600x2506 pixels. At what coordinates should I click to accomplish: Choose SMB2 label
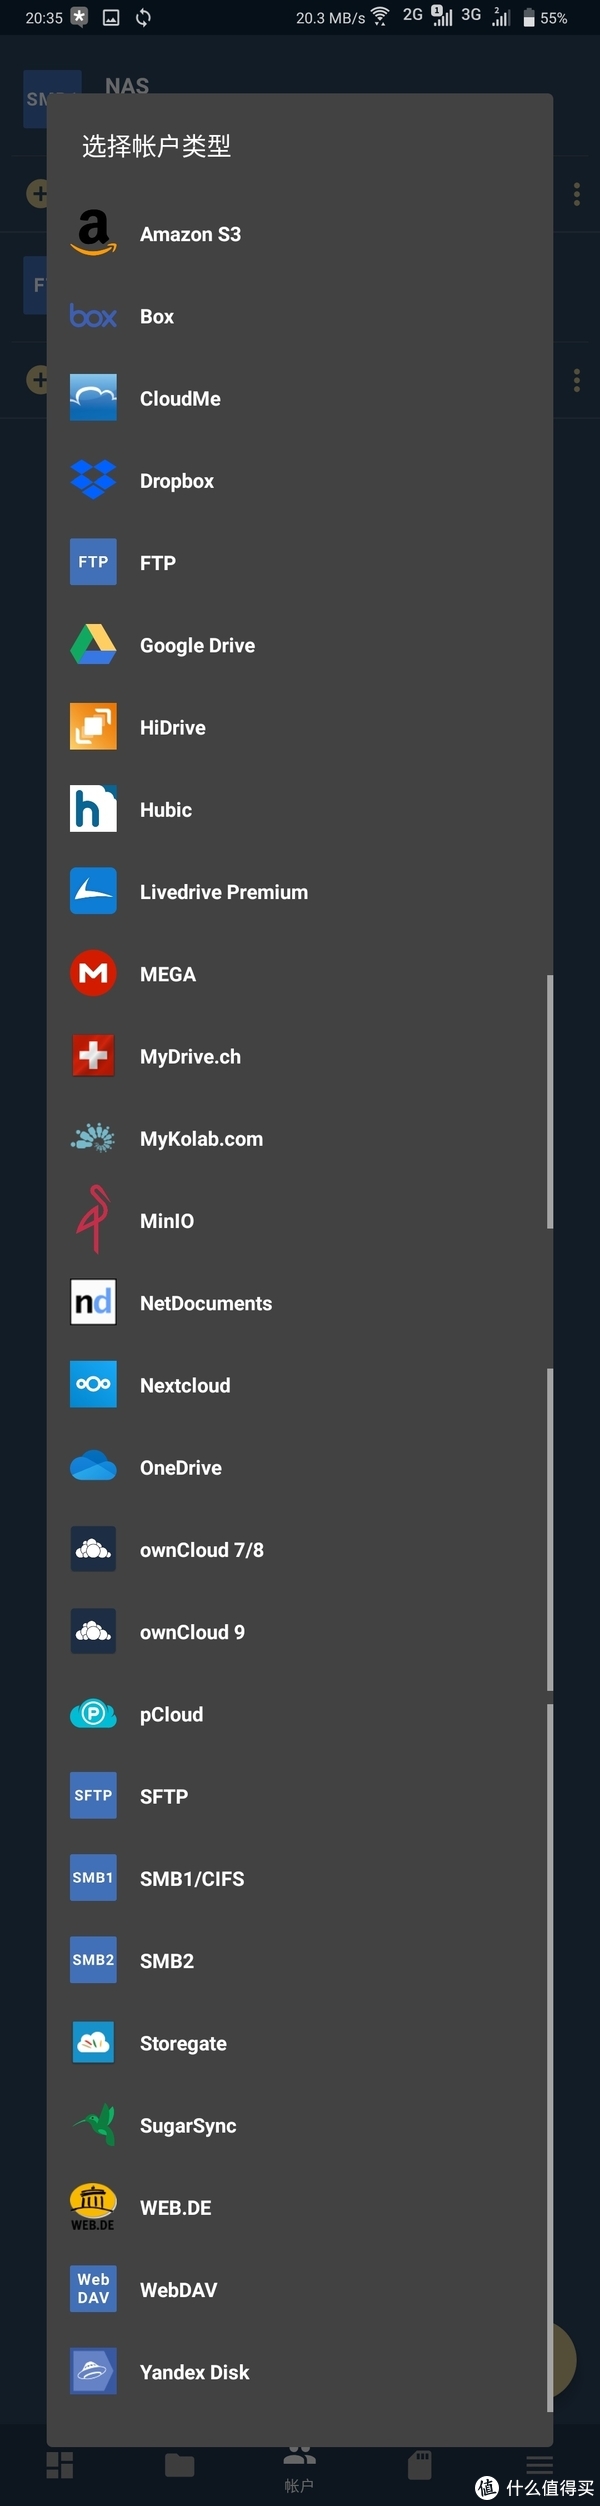[x=167, y=1961]
